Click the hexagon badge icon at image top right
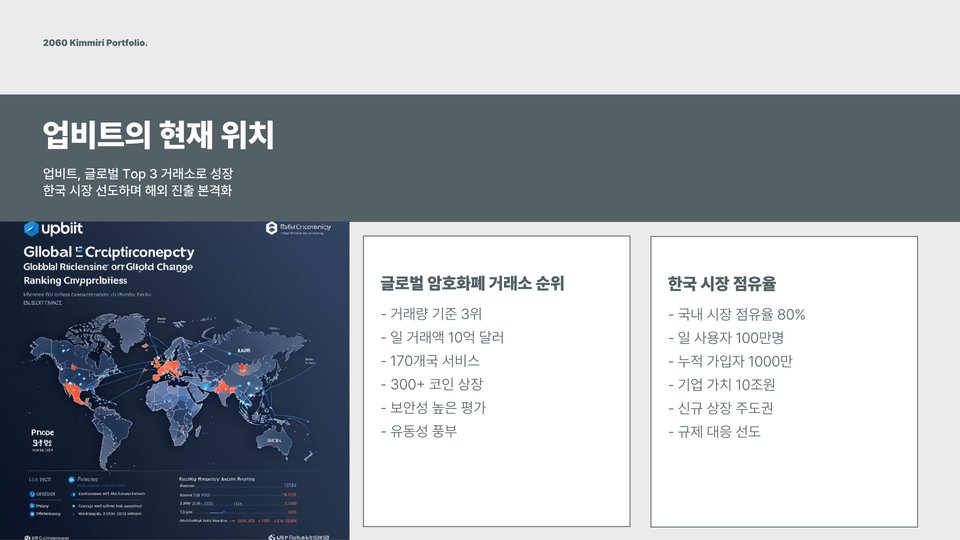 point(271,228)
